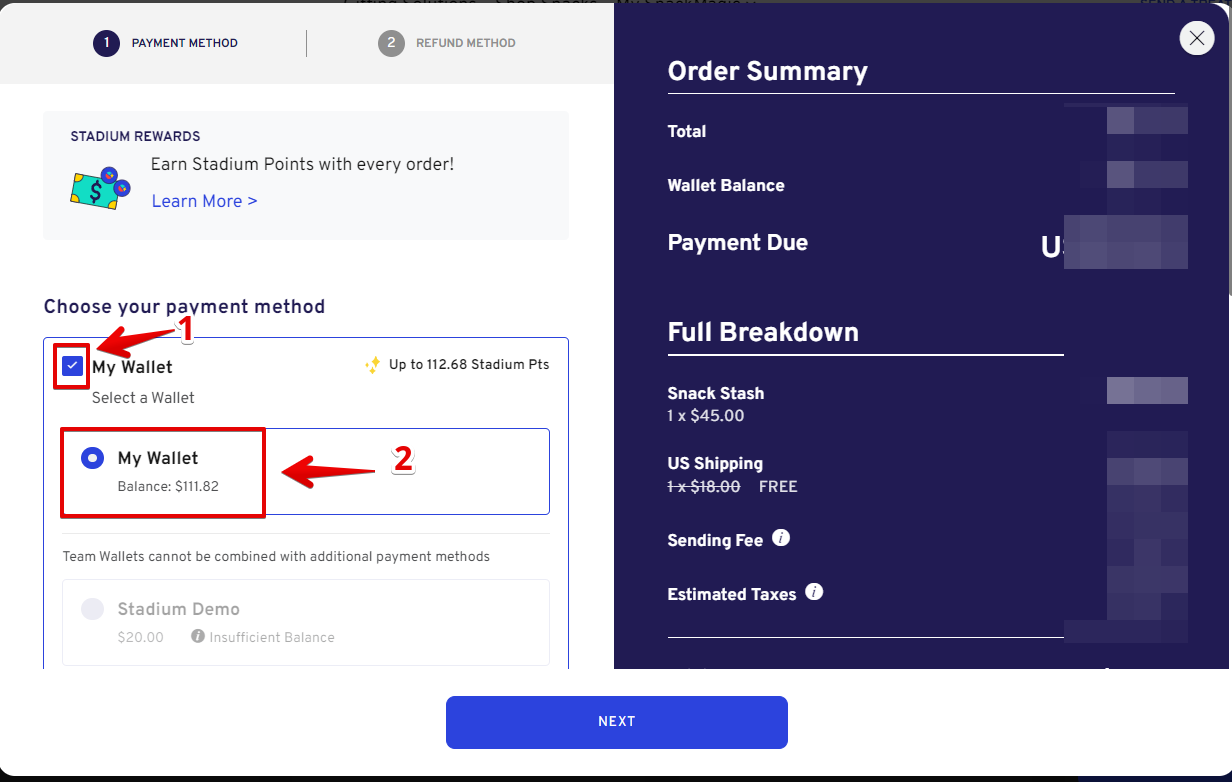Click the Up to 112.68 Stadium Pts label
Image resolution: width=1232 pixels, height=782 pixels.
pos(469,365)
